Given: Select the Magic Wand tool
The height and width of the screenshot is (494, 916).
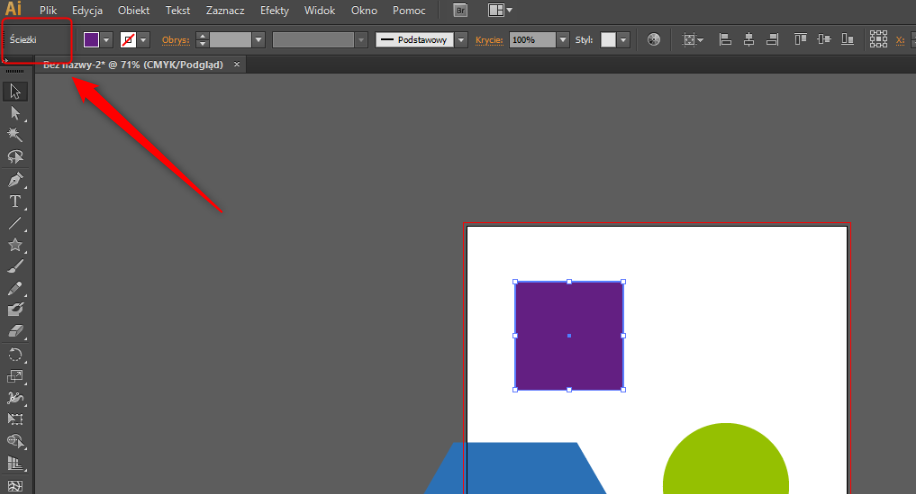Looking at the screenshot, I should 15,135.
